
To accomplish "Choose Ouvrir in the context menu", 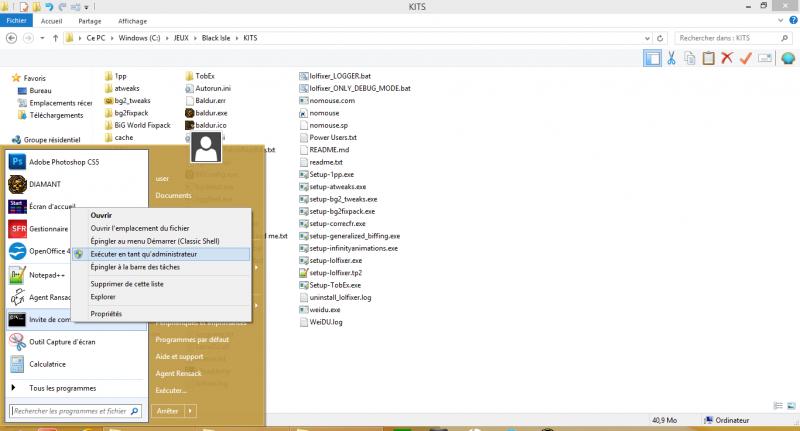I will pos(161,215).
